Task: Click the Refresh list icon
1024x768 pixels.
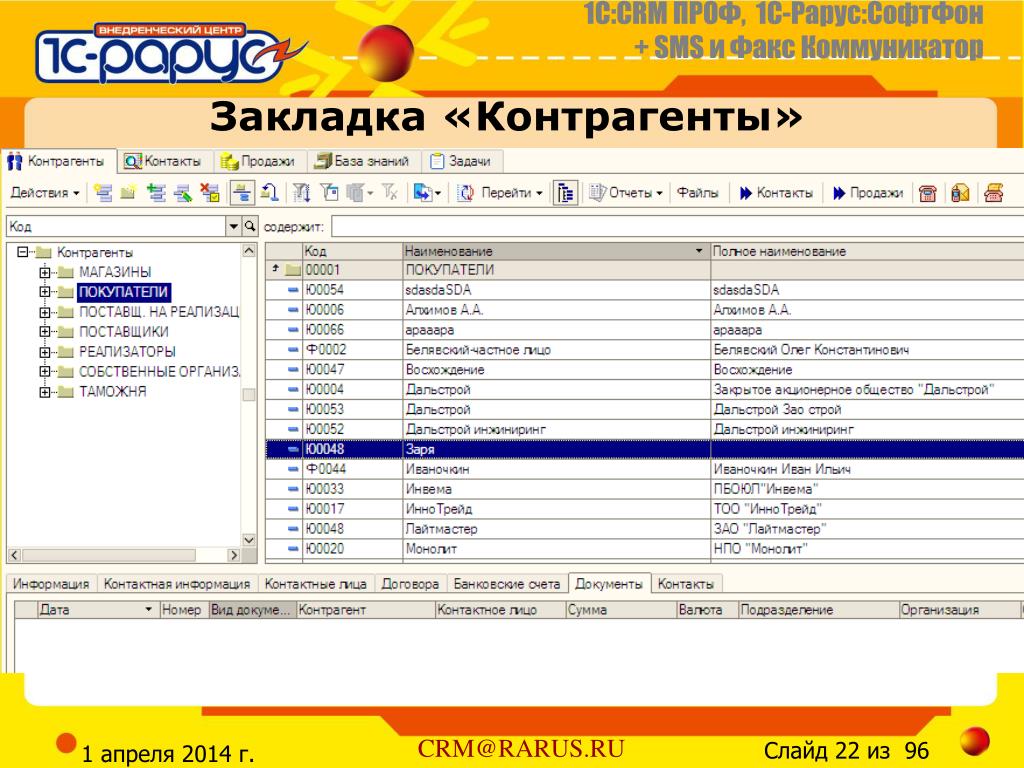Action: pos(465,193)
